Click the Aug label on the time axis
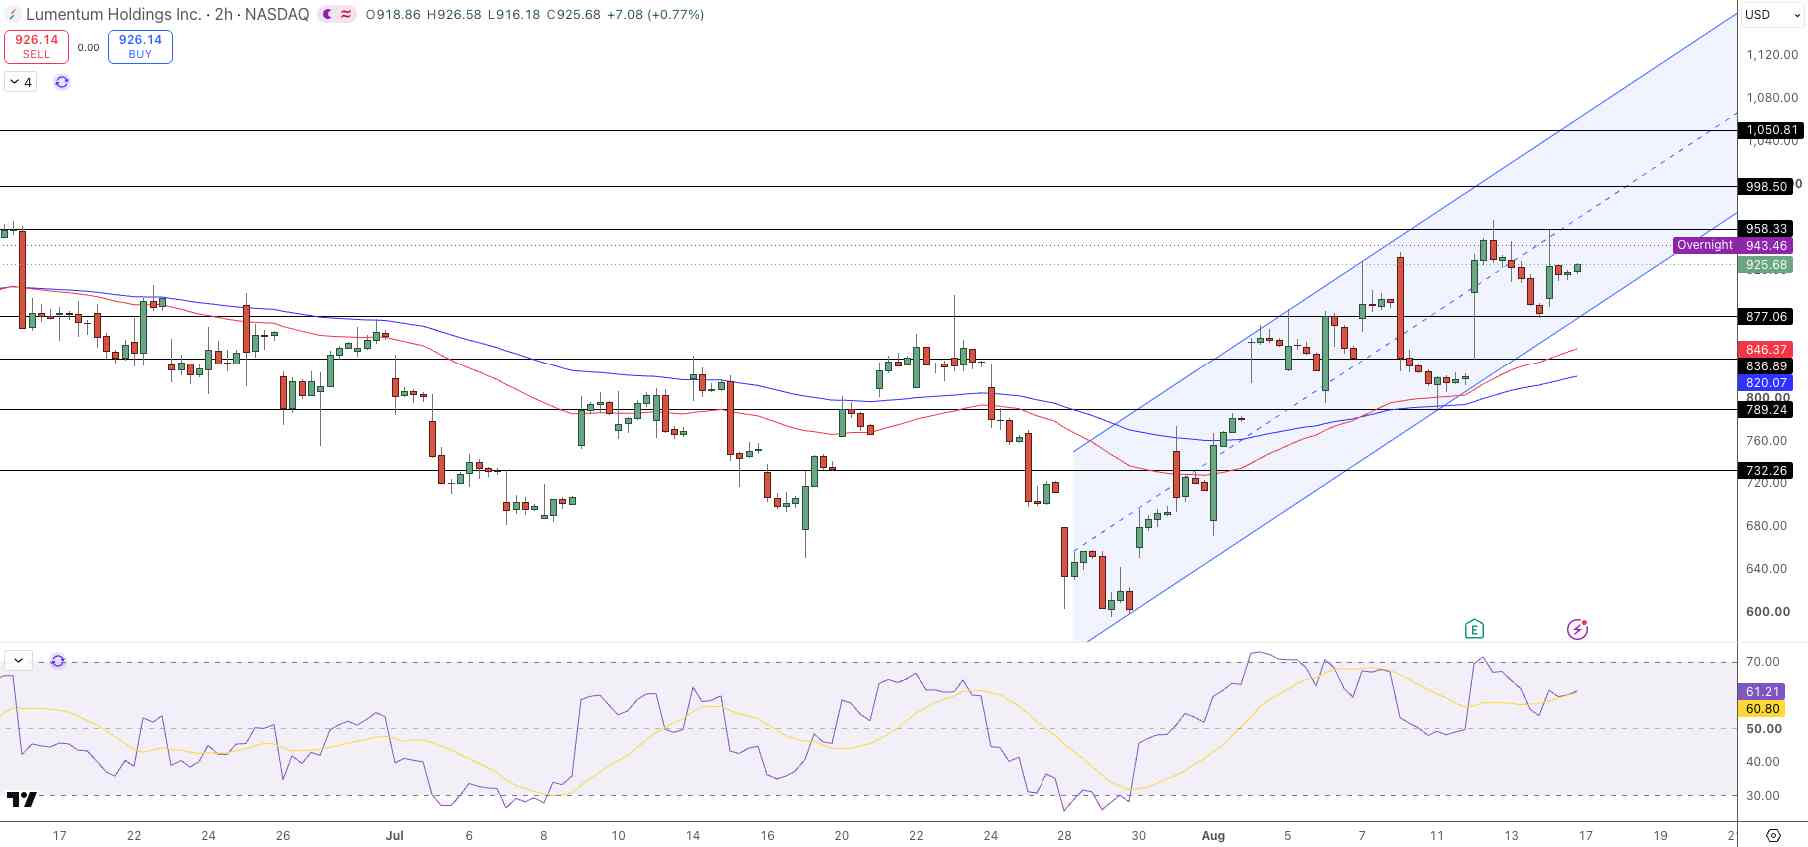This screenshot has width=1808, height=847. tap(1213, 836)
